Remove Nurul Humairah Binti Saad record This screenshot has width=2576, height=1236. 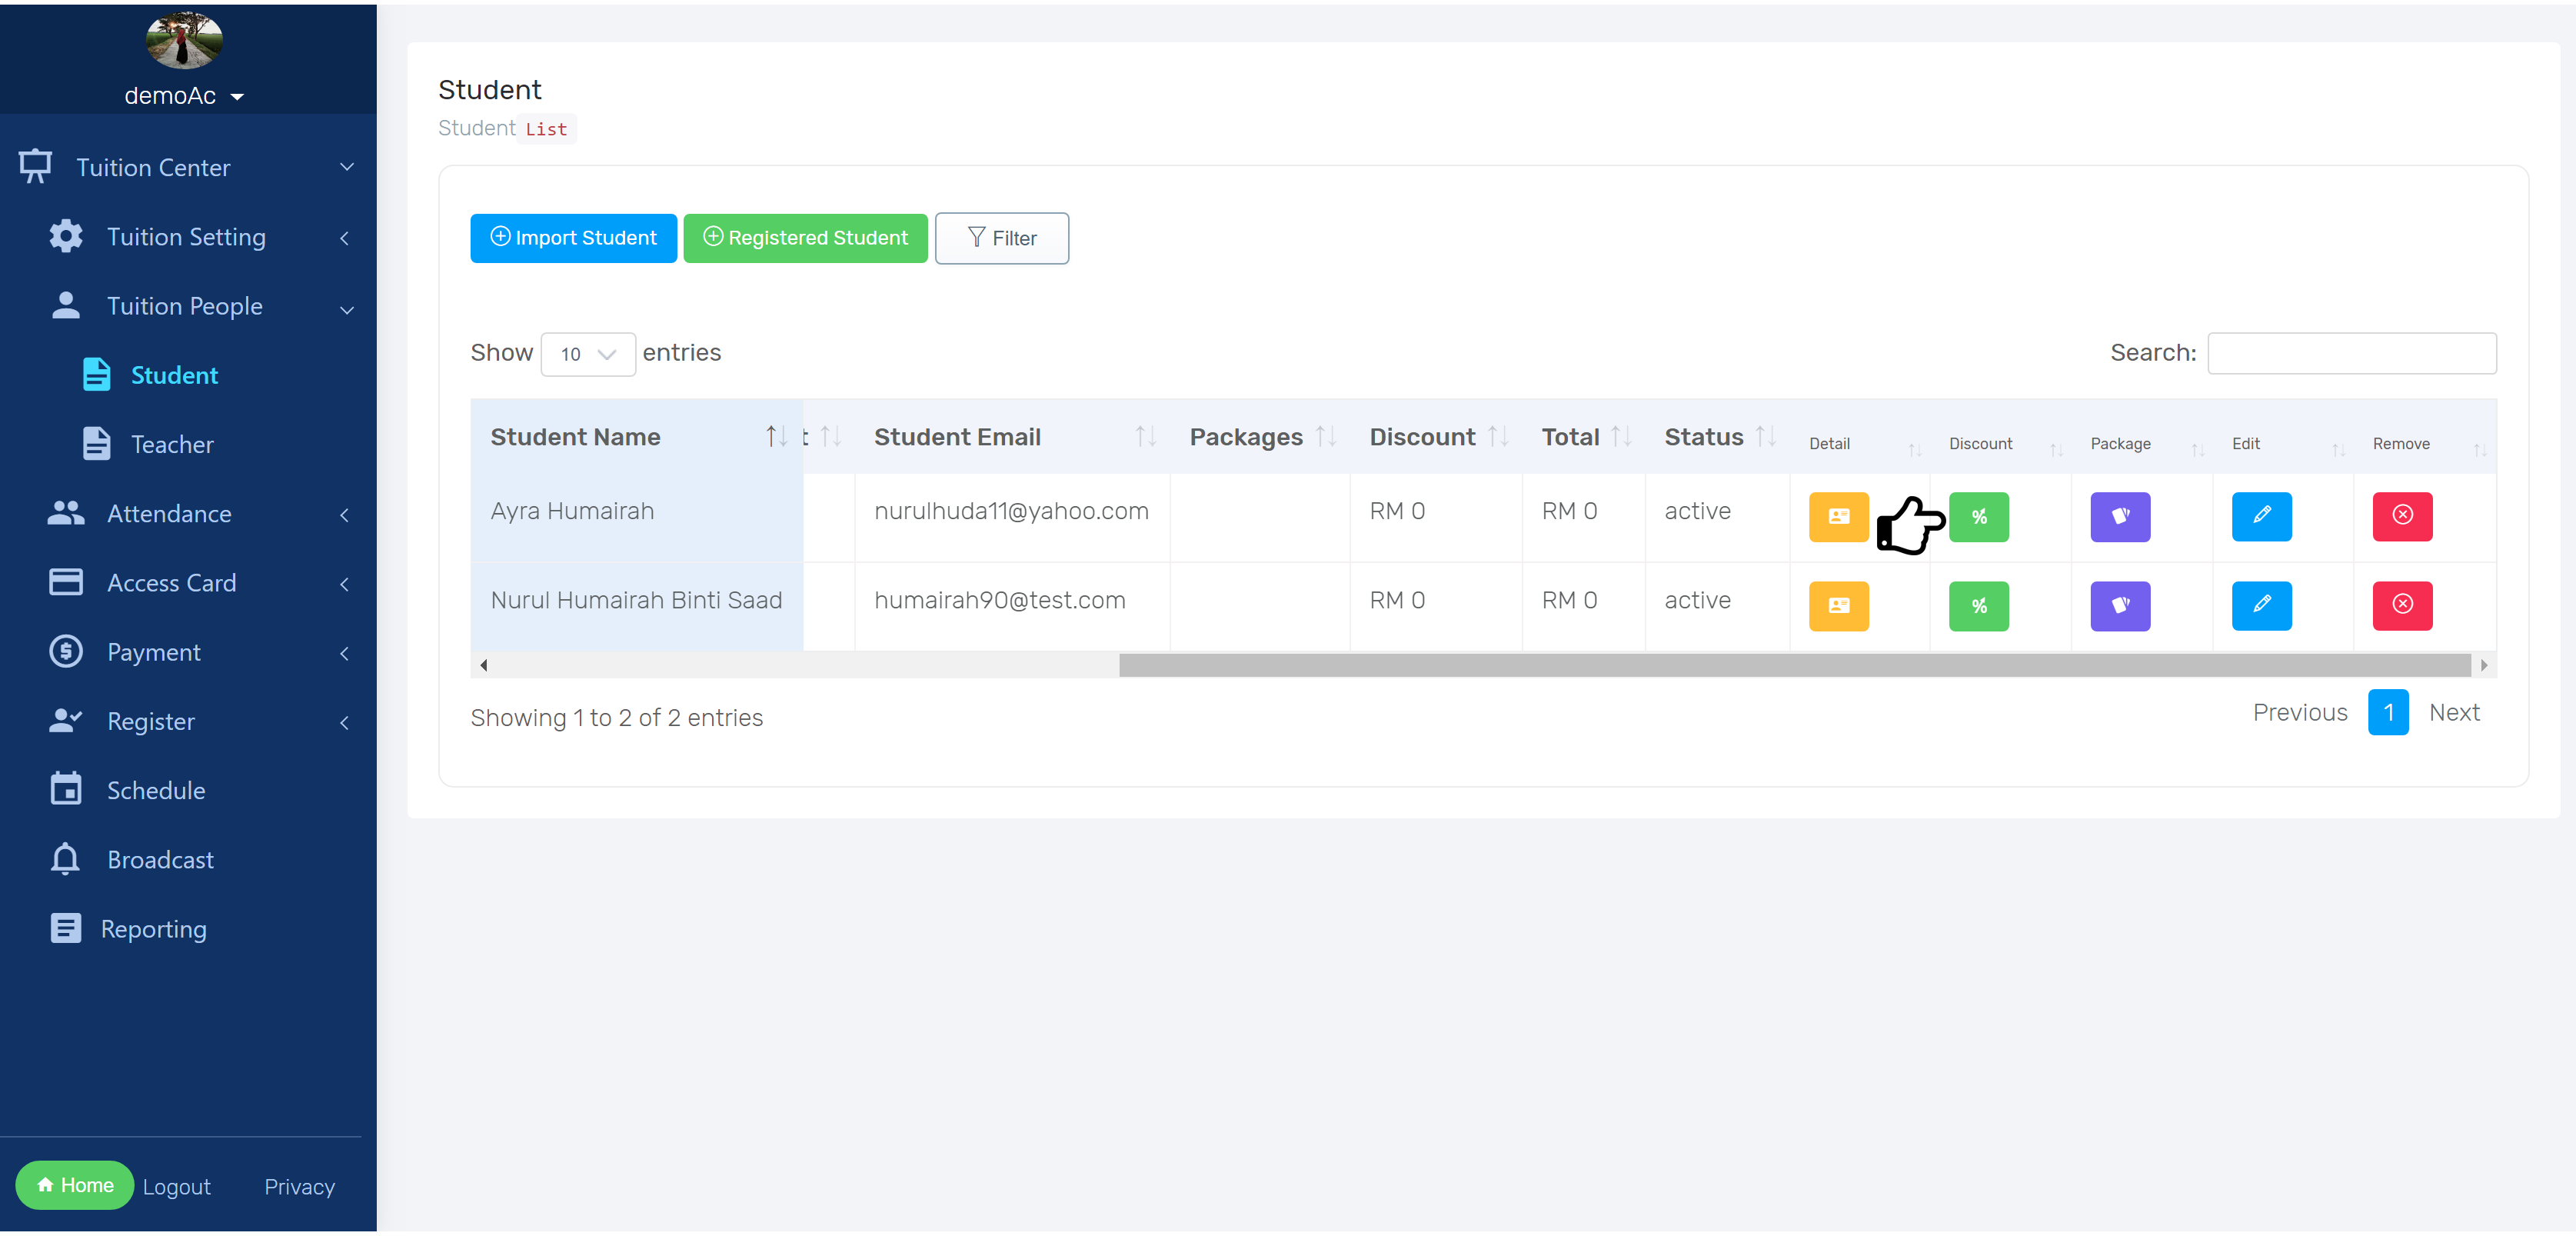click(x=2402, y=605)
